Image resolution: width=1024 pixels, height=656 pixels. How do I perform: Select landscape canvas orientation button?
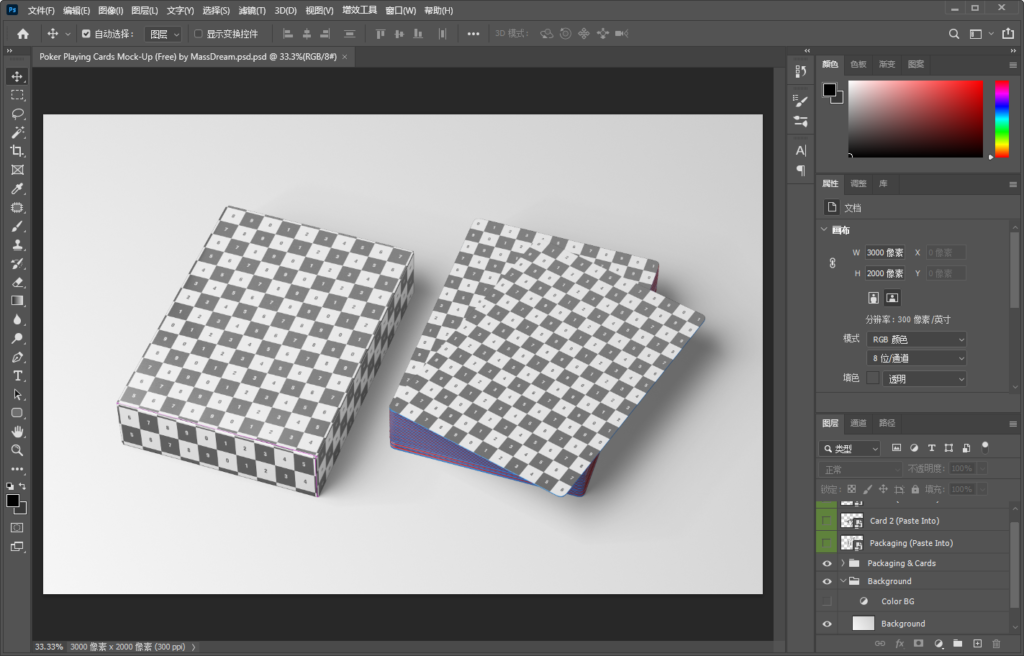pos(892,298)
